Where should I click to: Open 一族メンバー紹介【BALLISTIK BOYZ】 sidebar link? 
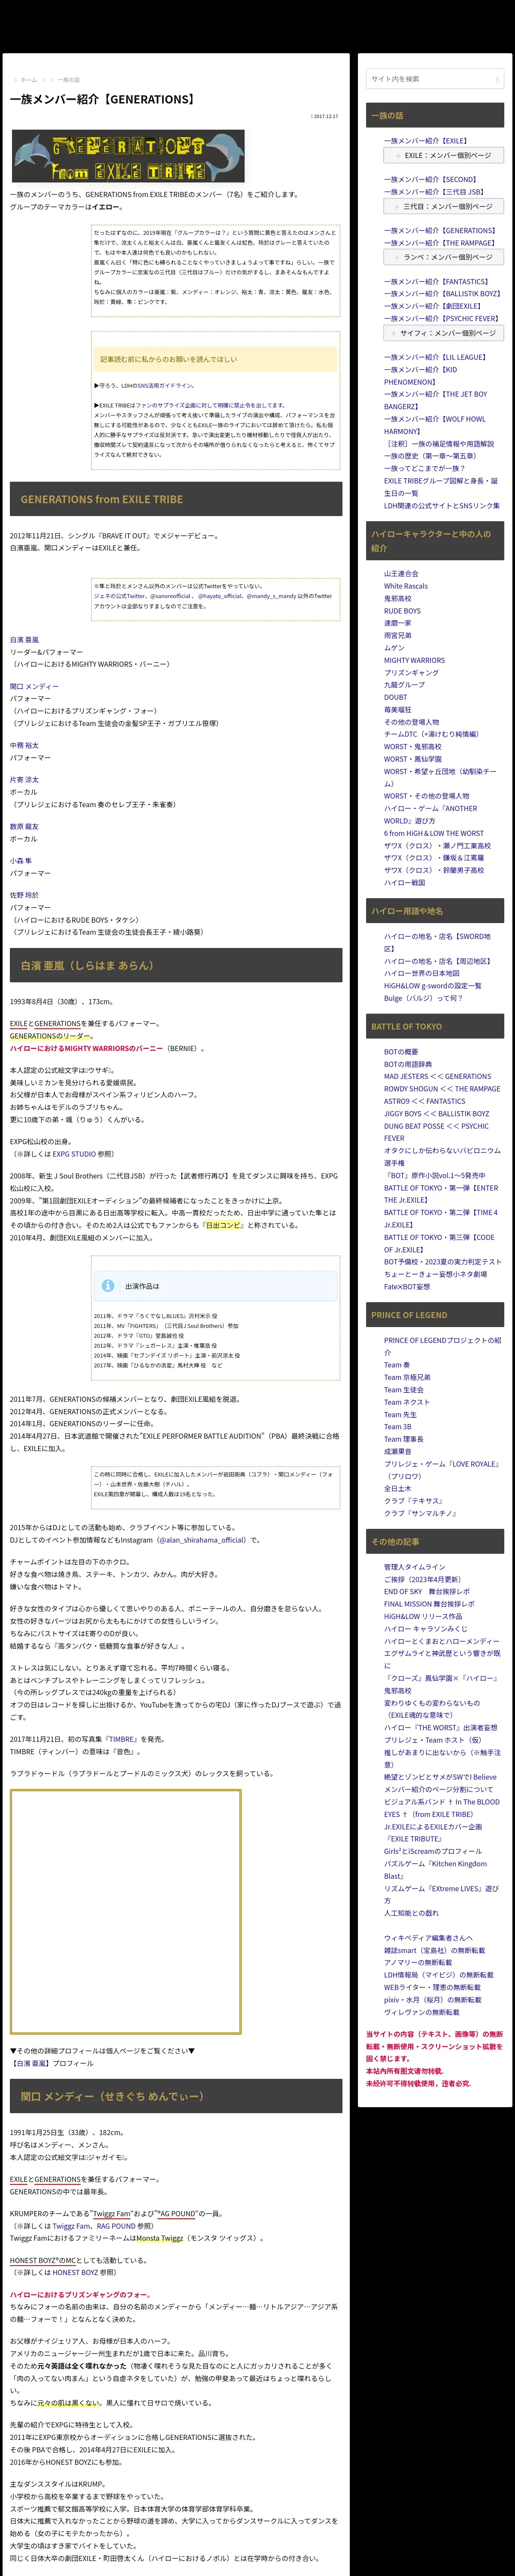coord(442,294)
